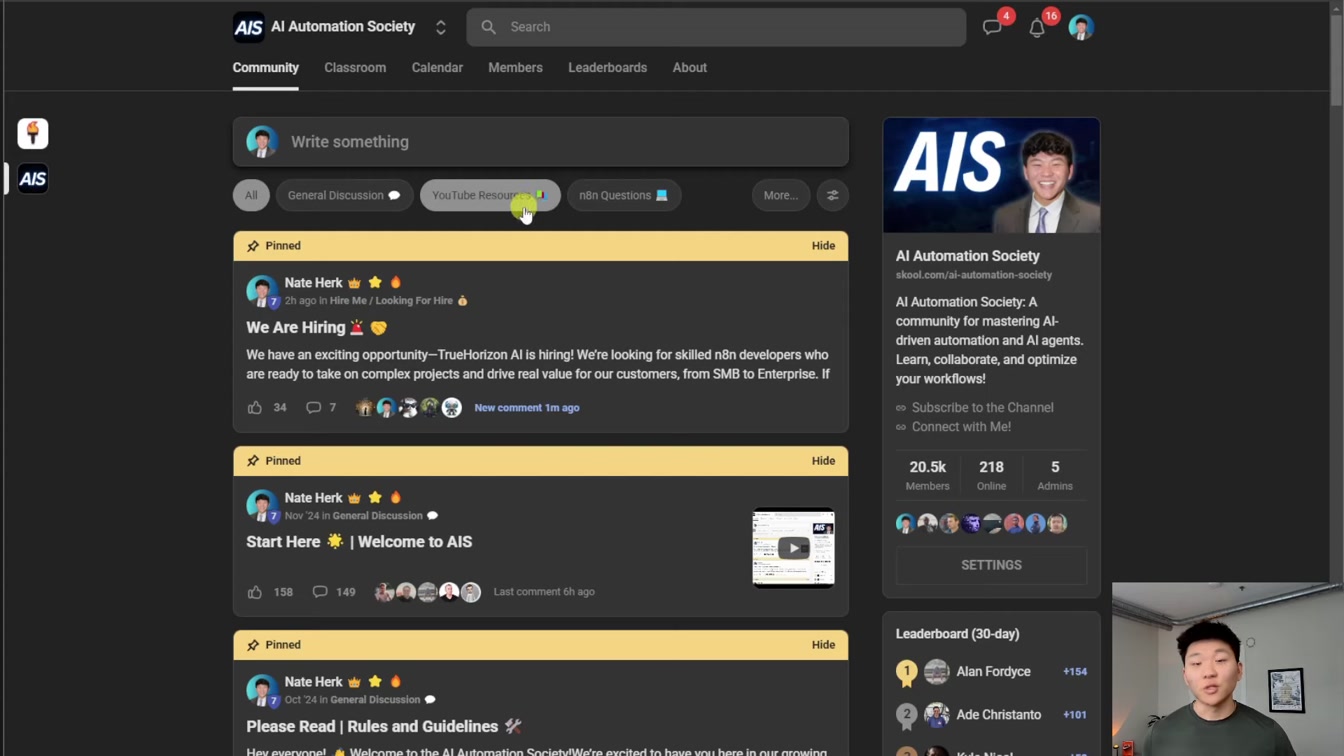Viewport: 1344px width, 756px height.
Task: Play the Start Here video thumbnail
Action: point(794,548)
